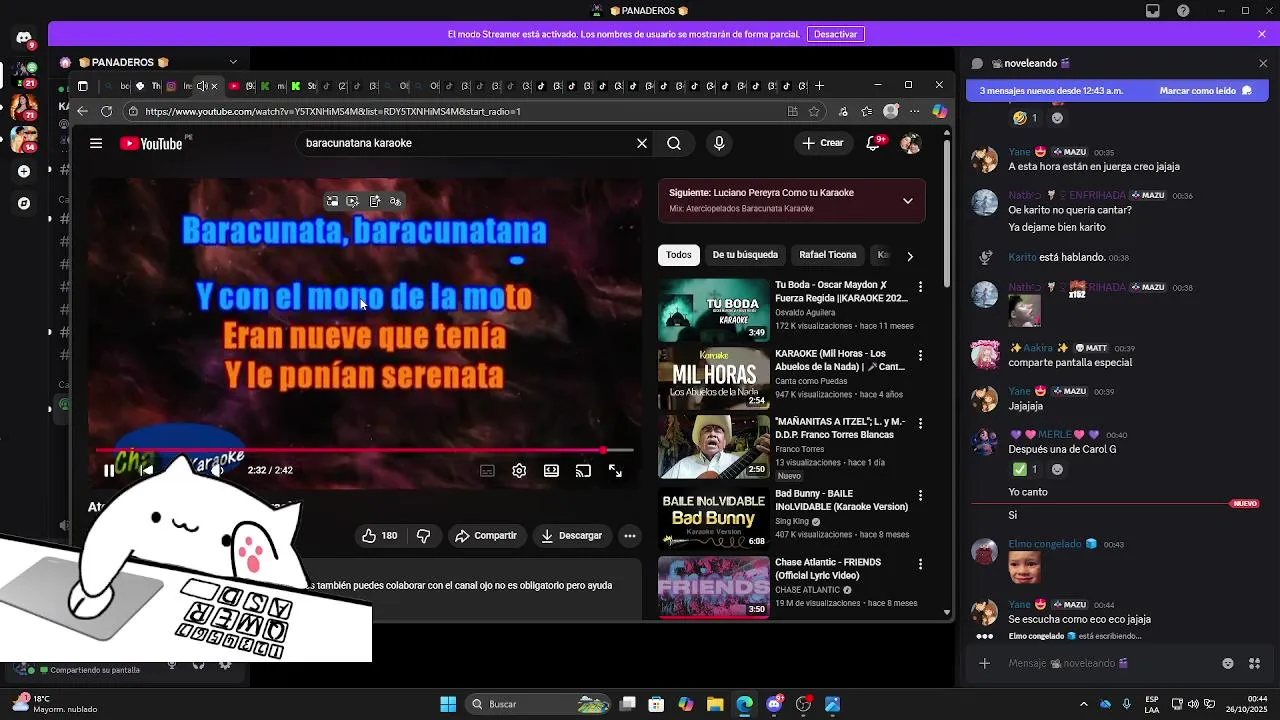Open Discord inbox icon in title bar
The height and width of the screenshot is (720, 1280).
pos(1153,11)
